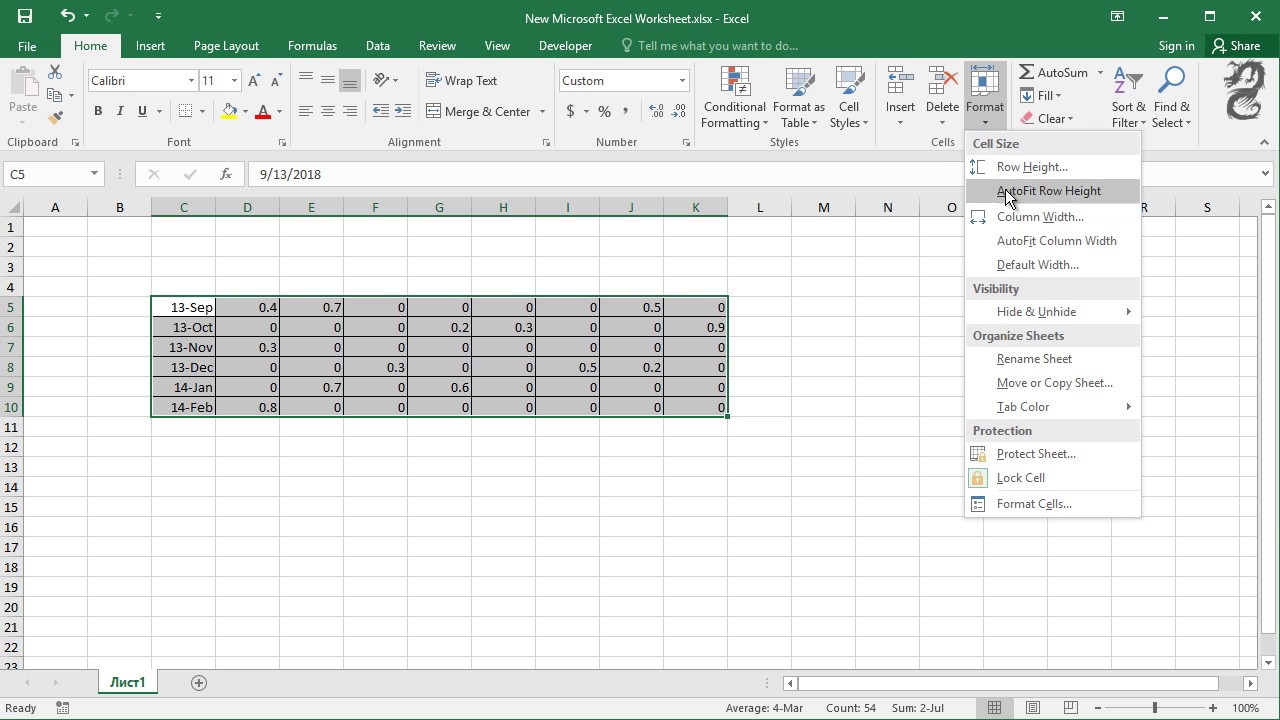Open the Data ribbon tab
The width and height of the screenshot is (1280, 720).
pyautogui.click(x=377, y=46)
